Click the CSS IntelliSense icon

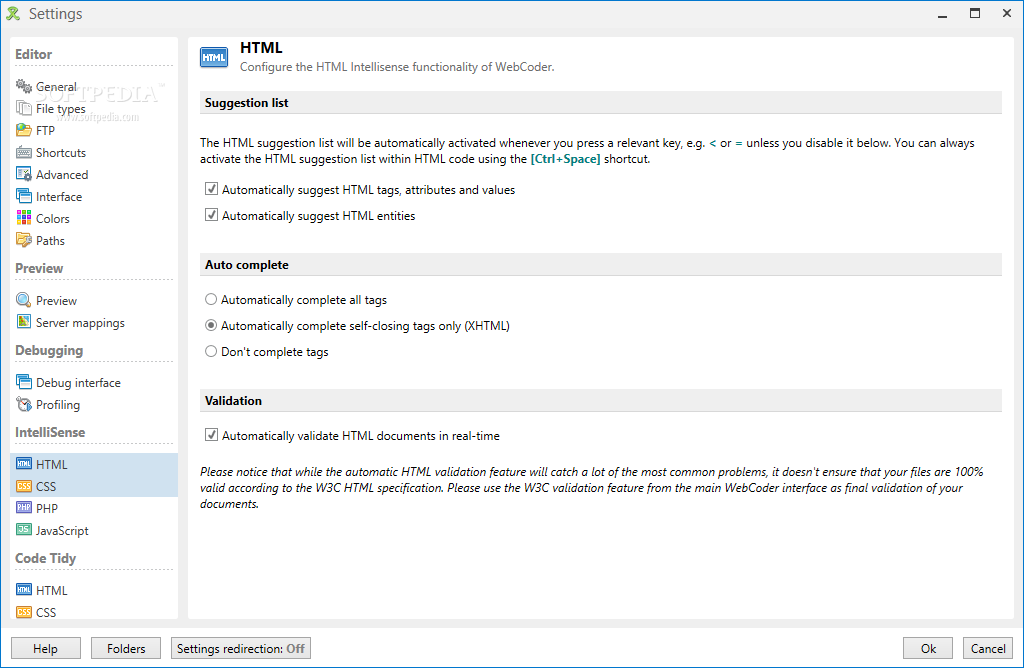(24, 487)
